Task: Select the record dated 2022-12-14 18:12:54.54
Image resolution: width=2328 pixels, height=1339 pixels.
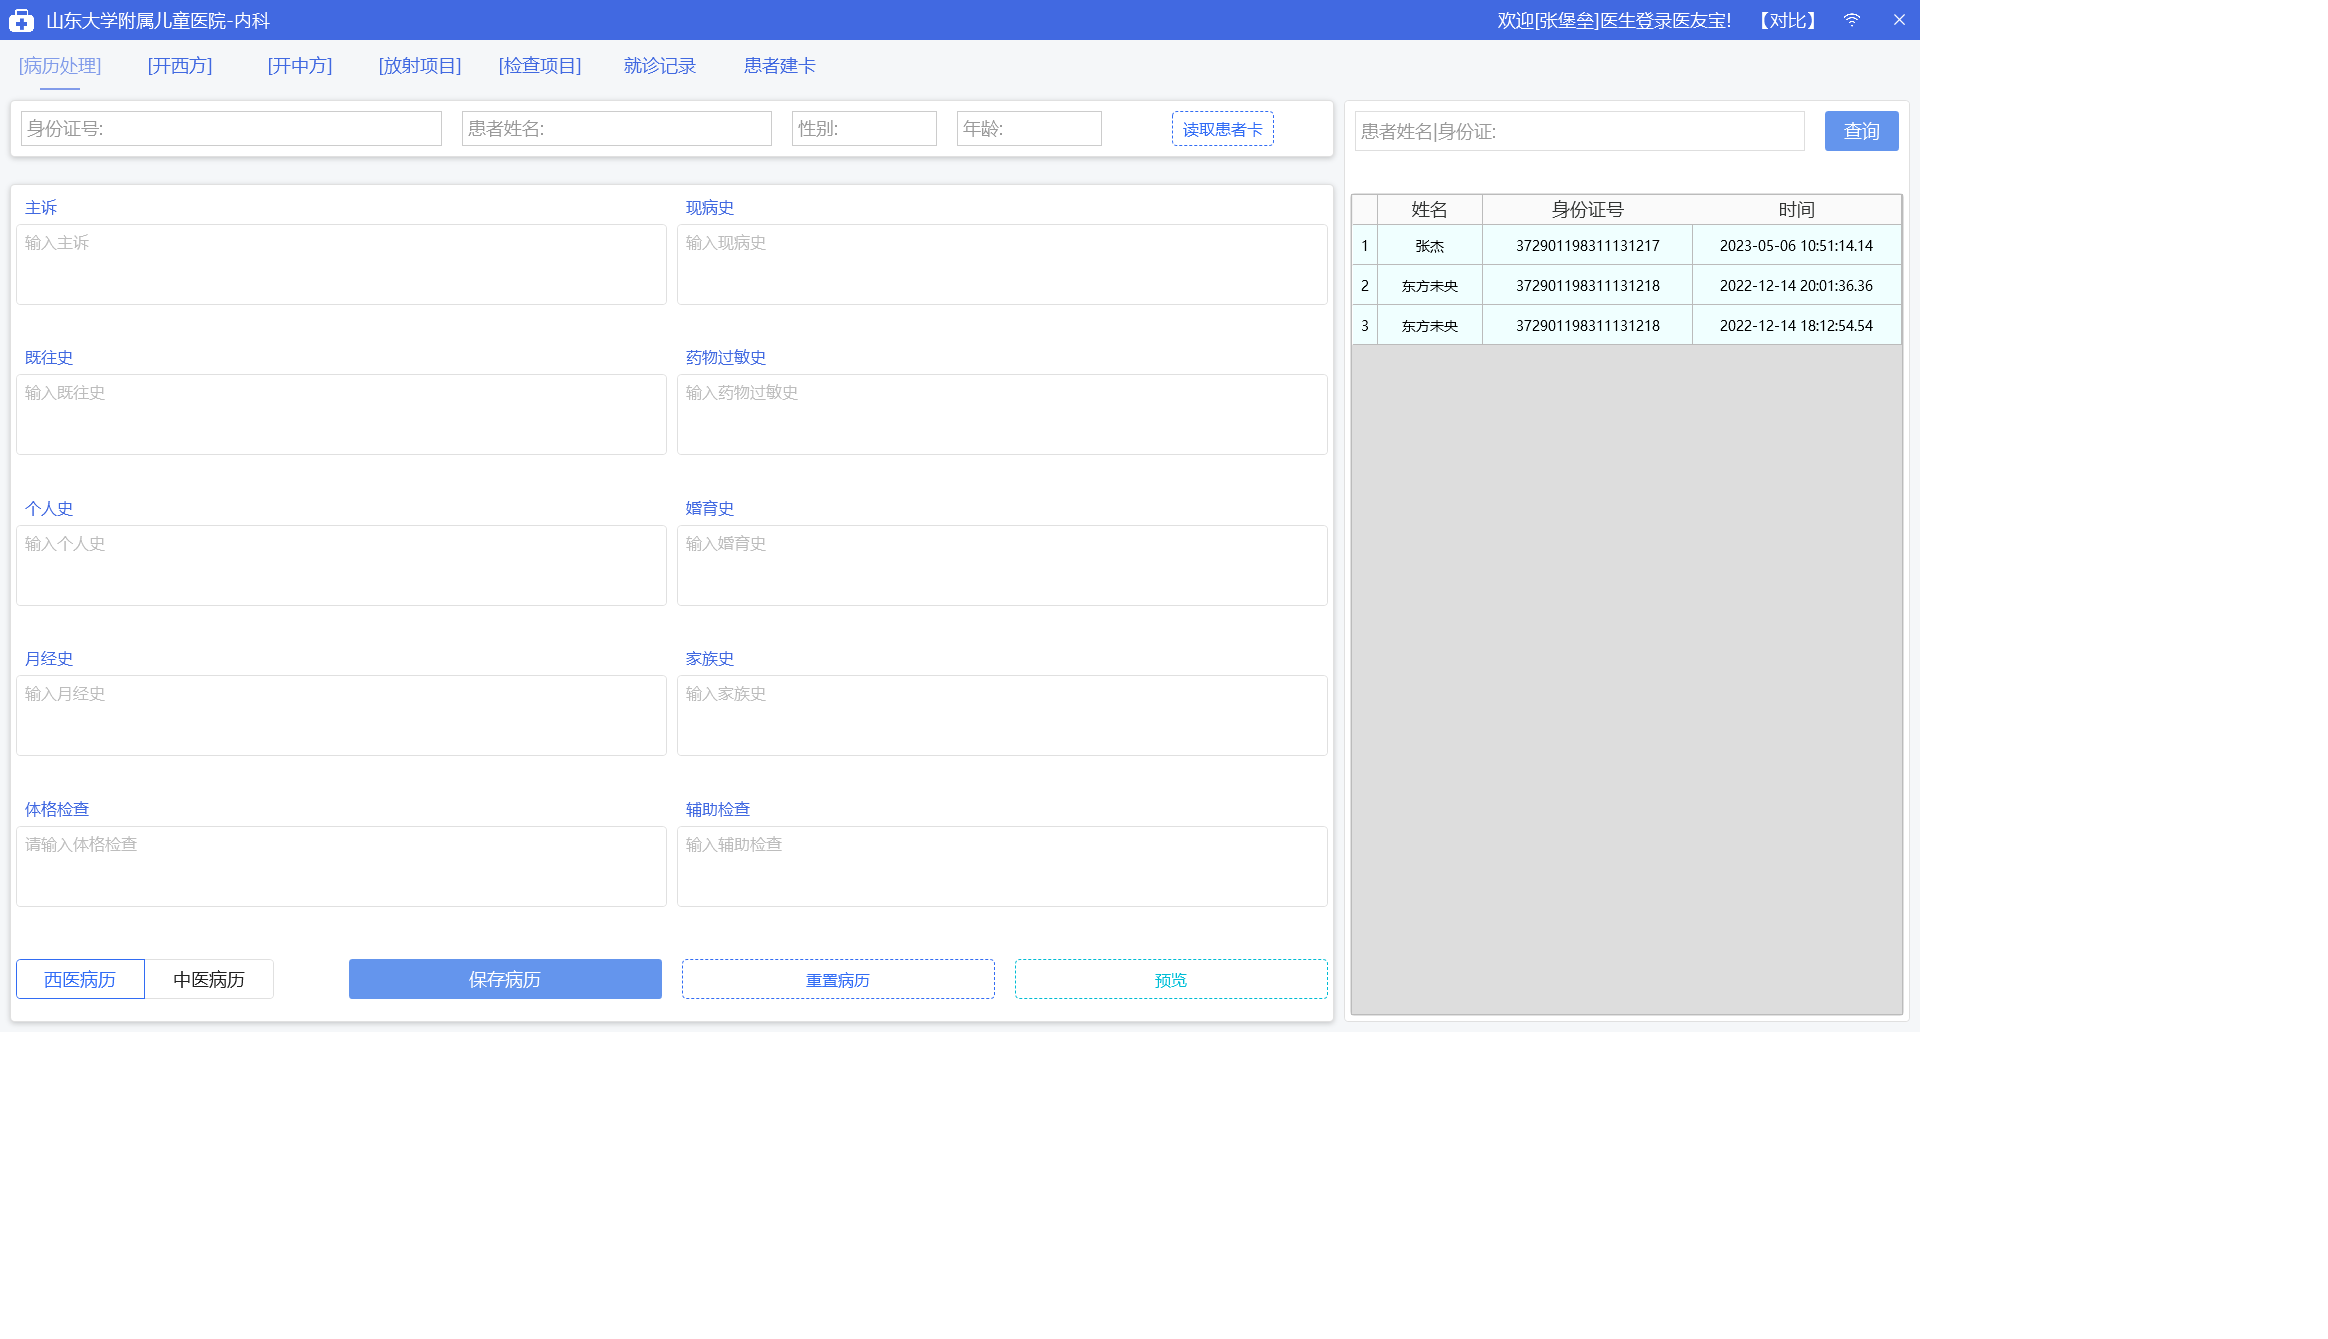Action: point(1797,326)
